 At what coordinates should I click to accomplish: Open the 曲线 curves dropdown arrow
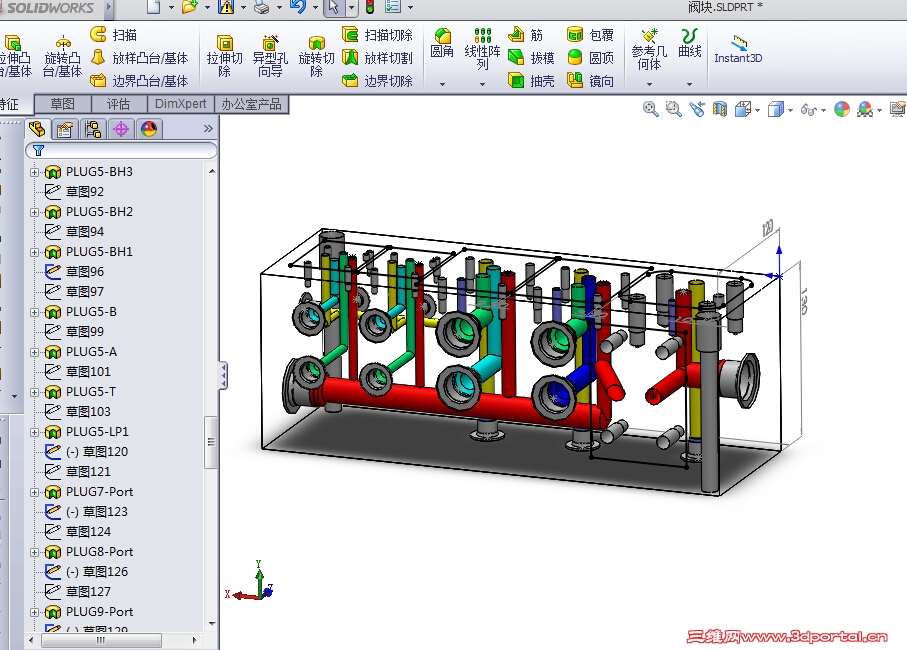click(x=690, y=84)
